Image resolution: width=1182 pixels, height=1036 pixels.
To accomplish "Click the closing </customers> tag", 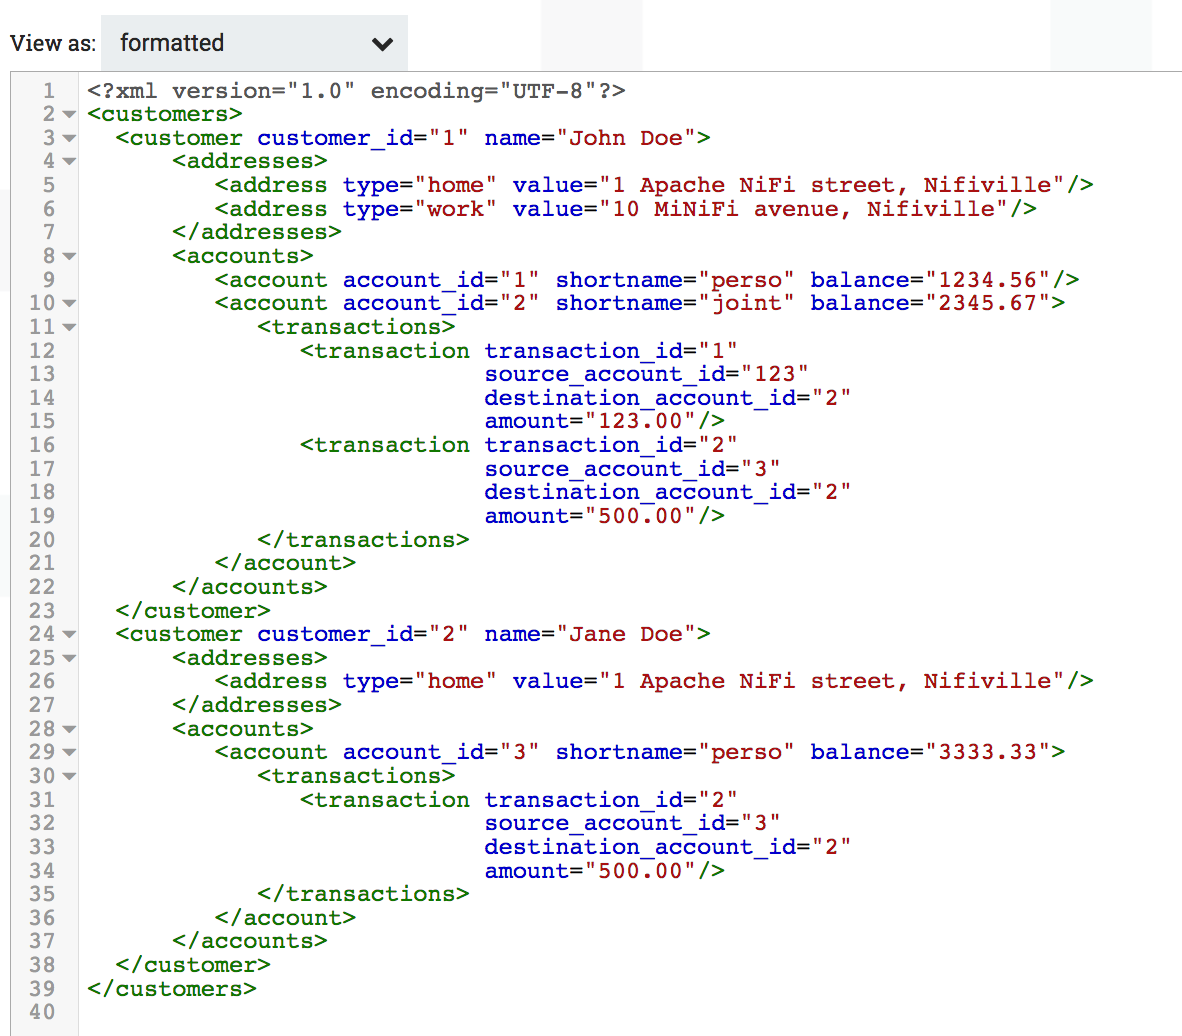I will (x=172, y=988).
